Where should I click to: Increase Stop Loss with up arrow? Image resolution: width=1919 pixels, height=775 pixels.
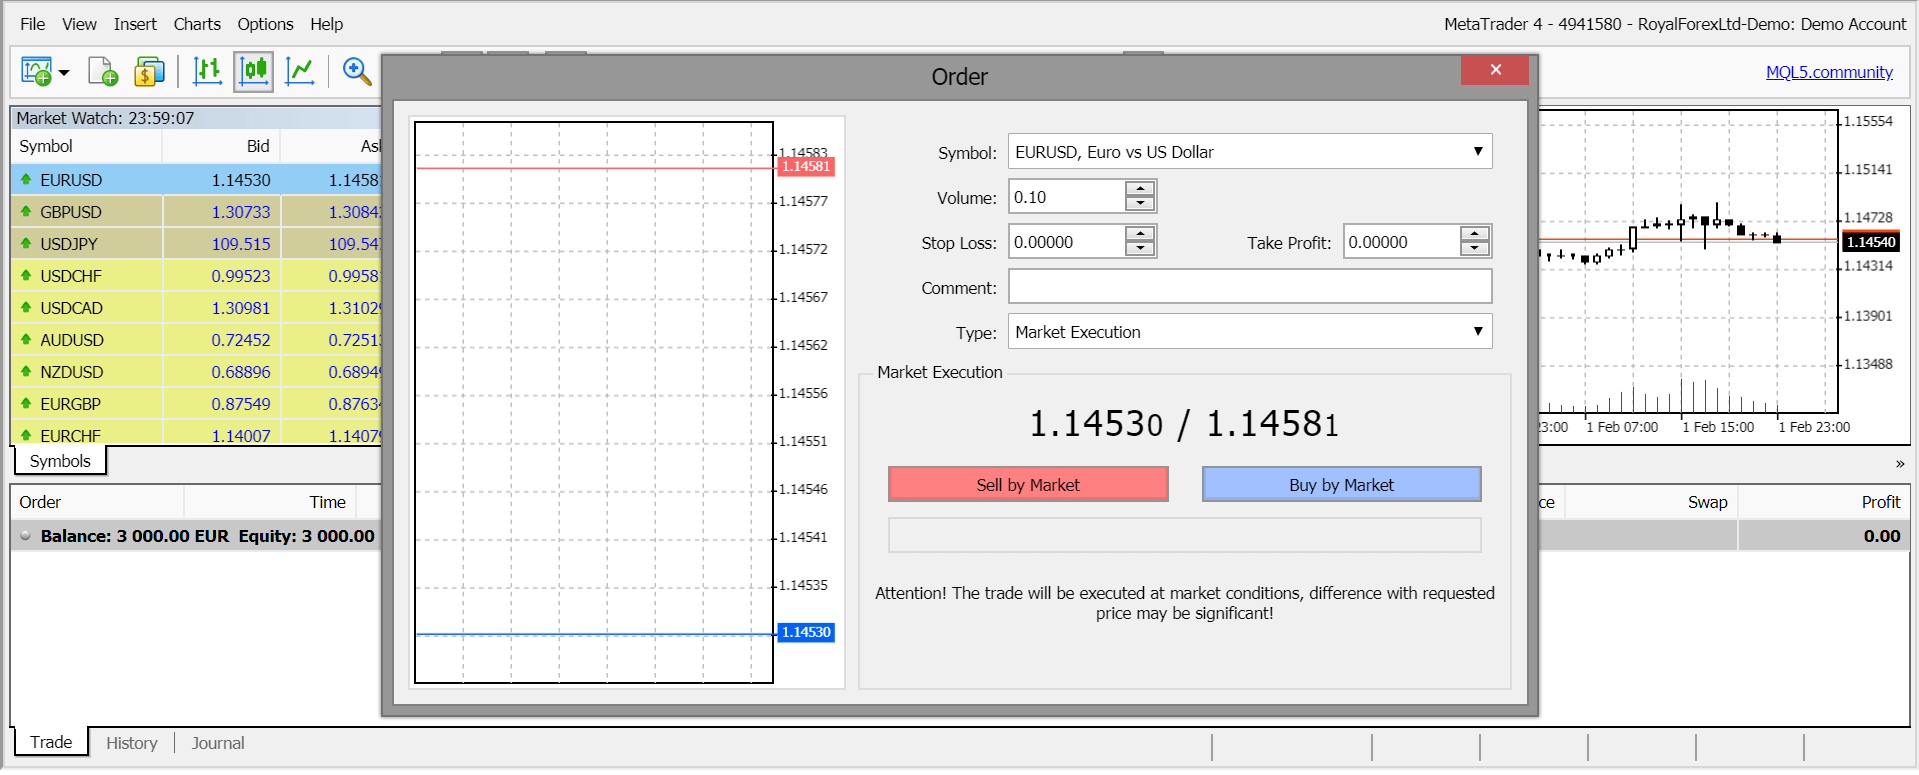(x=1140, y=234)
